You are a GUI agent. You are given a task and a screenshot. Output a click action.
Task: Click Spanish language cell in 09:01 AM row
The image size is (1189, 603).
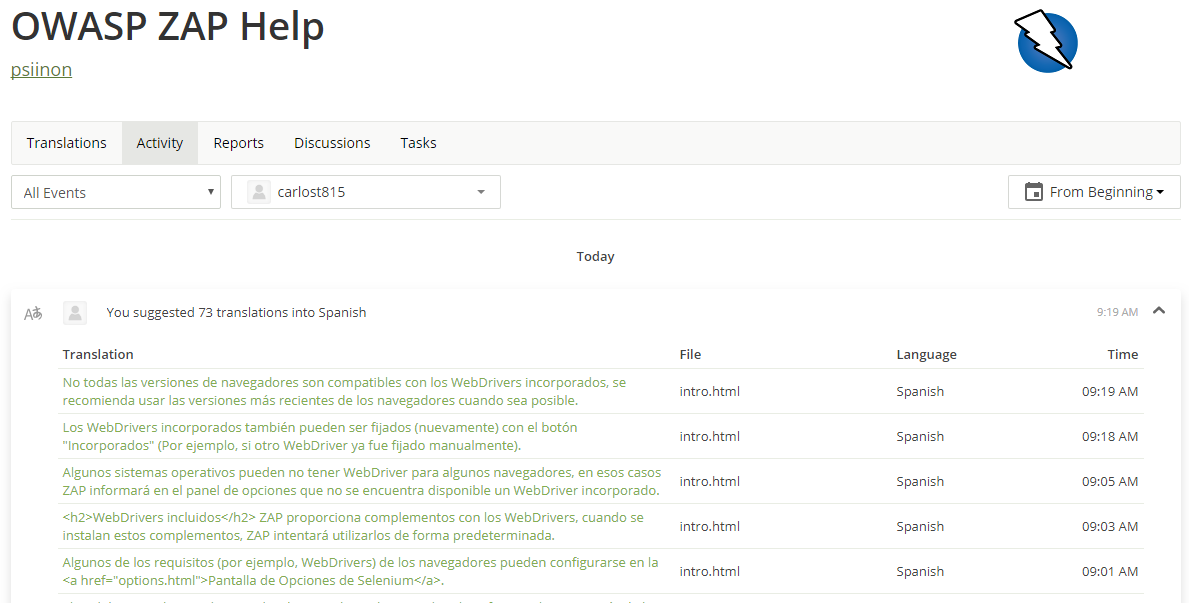(920, 571)
